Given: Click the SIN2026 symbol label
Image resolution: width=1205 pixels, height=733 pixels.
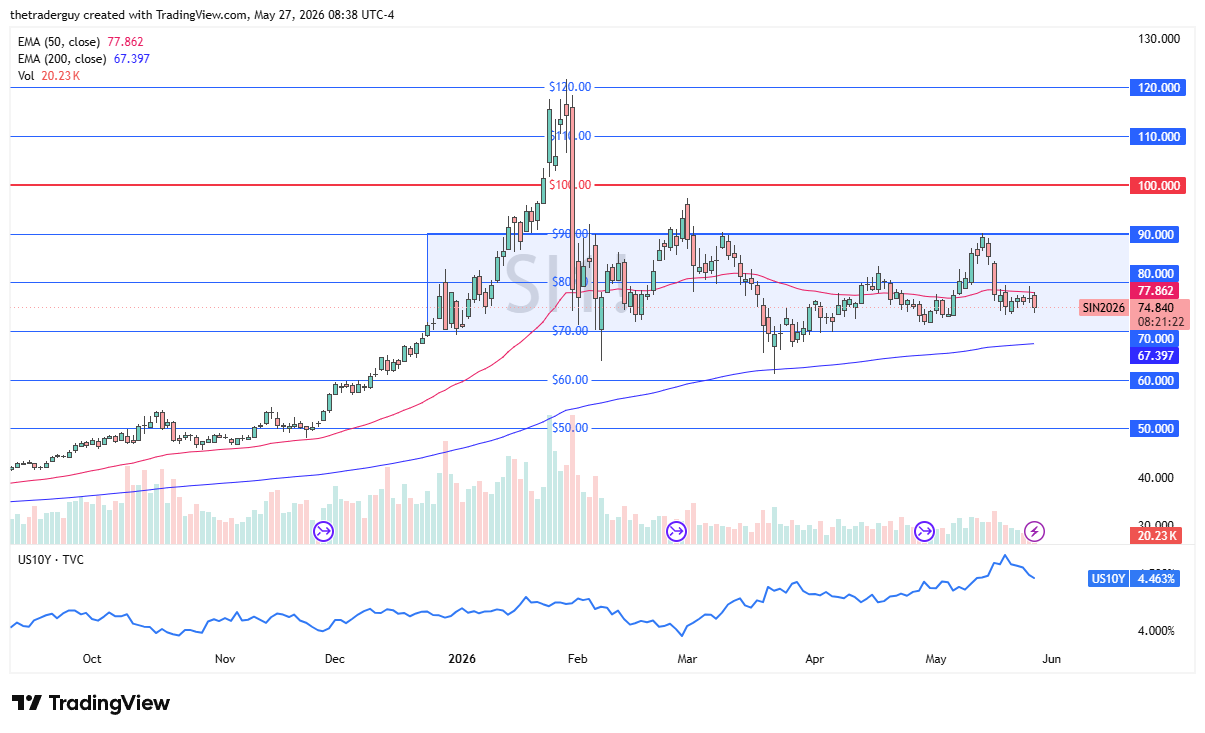Looking at the screenshot, I should 1103,308.
